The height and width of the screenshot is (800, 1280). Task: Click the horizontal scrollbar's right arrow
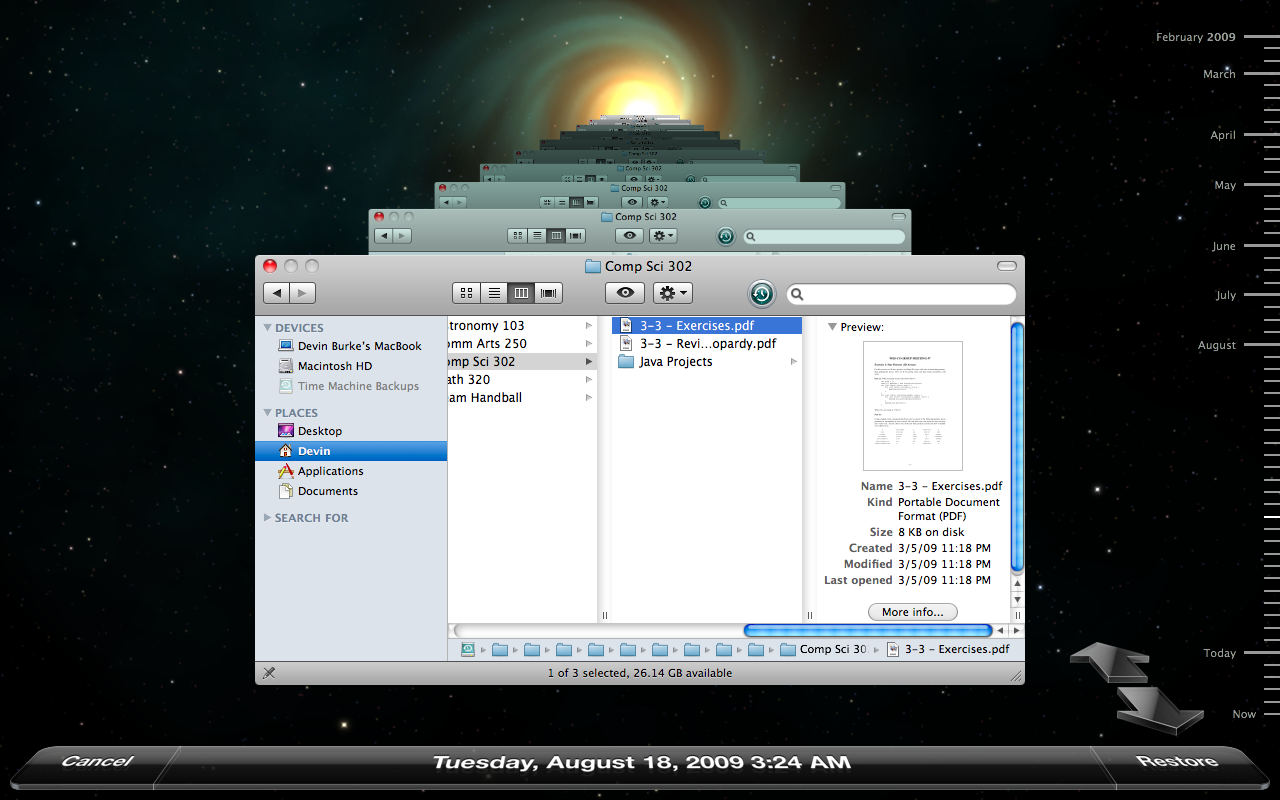[1017, 631]
